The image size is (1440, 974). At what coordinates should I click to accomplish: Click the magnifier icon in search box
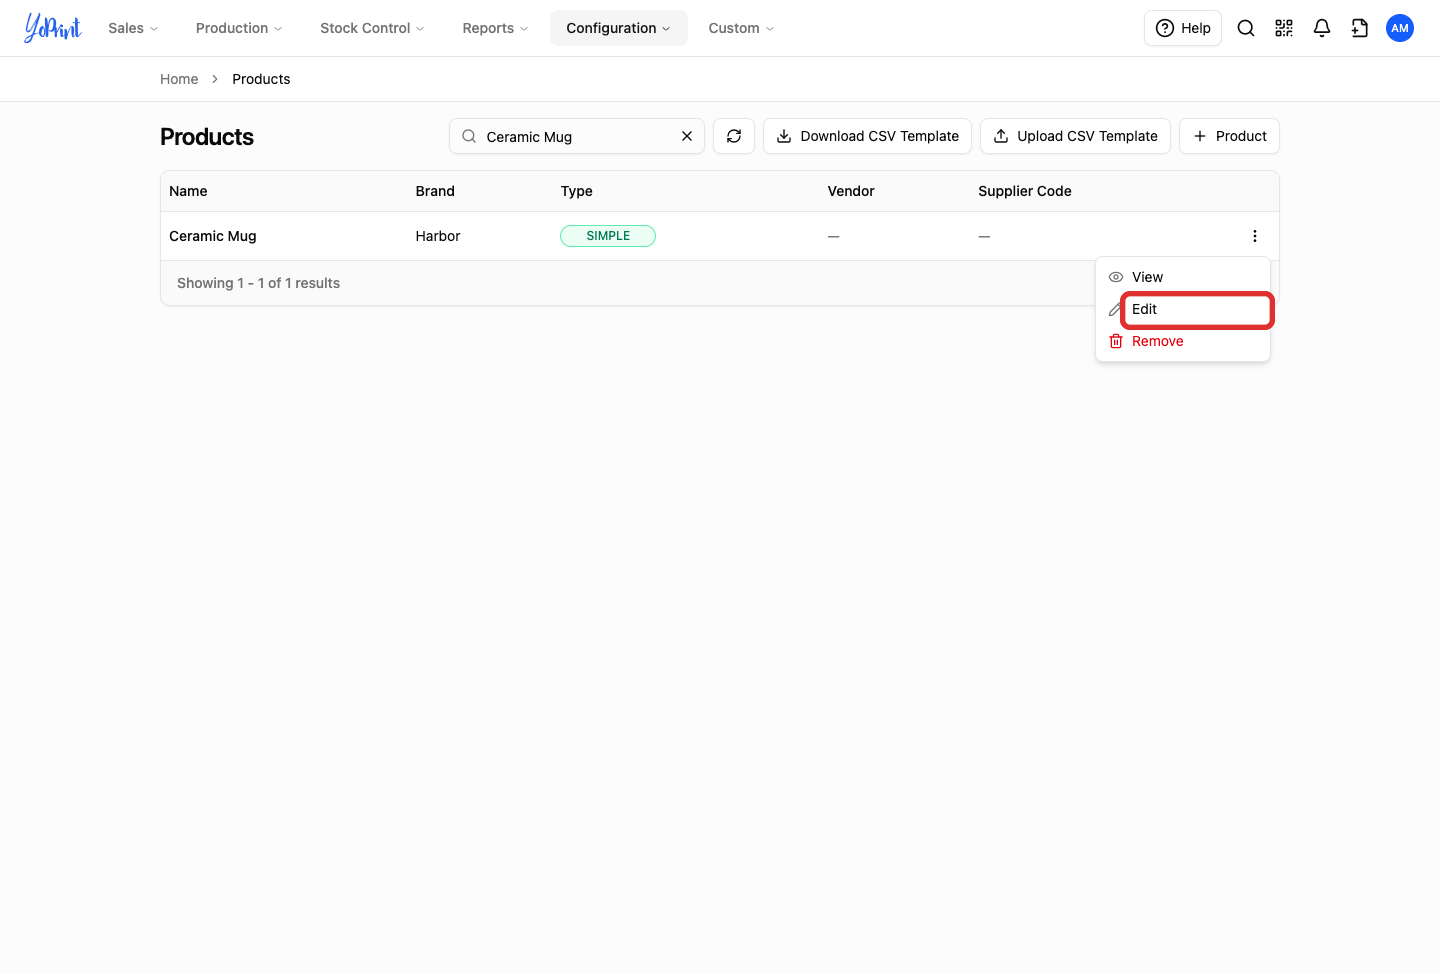click(x=469, y=136)
